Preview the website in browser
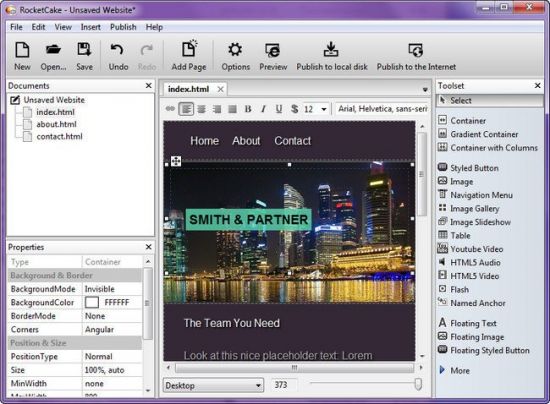This screenshot has height=404, width=550. [273, 56]
